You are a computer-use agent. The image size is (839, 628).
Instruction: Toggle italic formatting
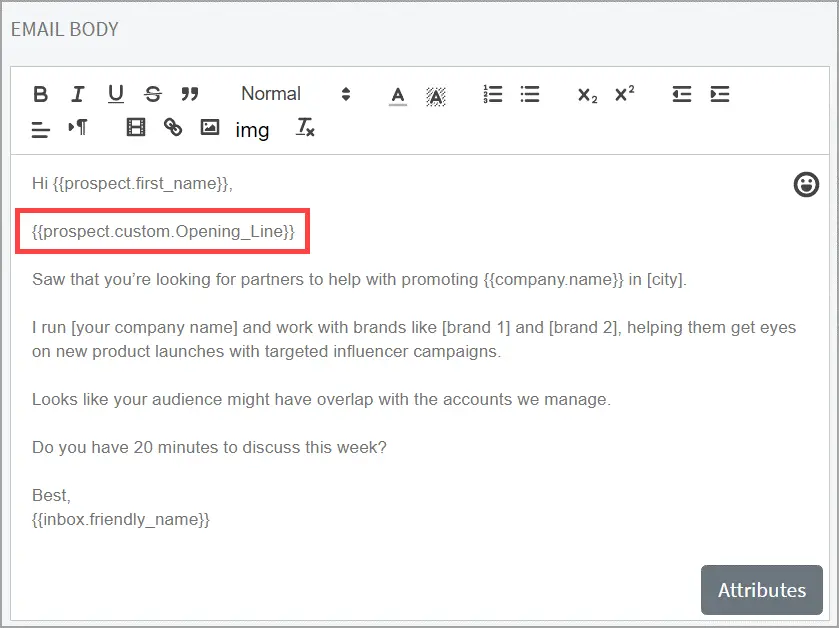pyautogui.click(x=78, y=94)
